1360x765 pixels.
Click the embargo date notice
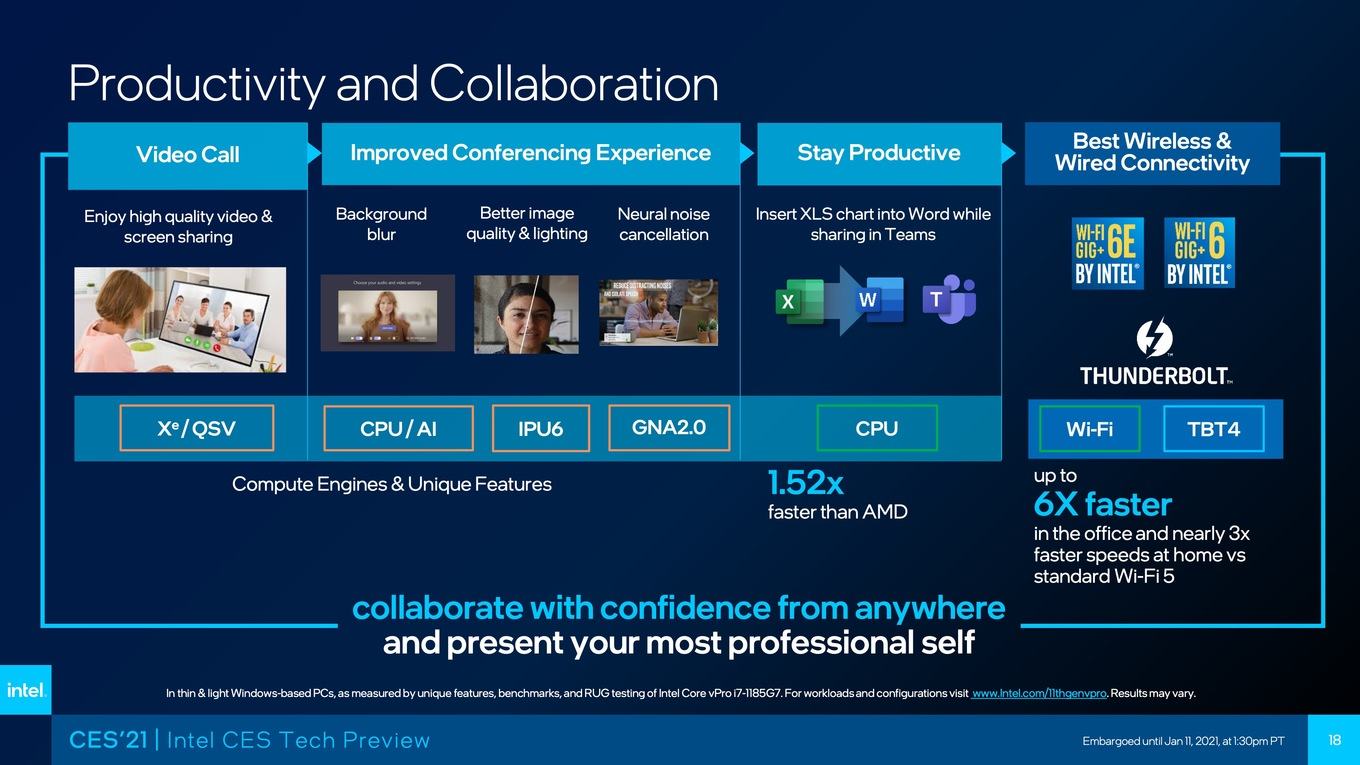(1183, 741)
